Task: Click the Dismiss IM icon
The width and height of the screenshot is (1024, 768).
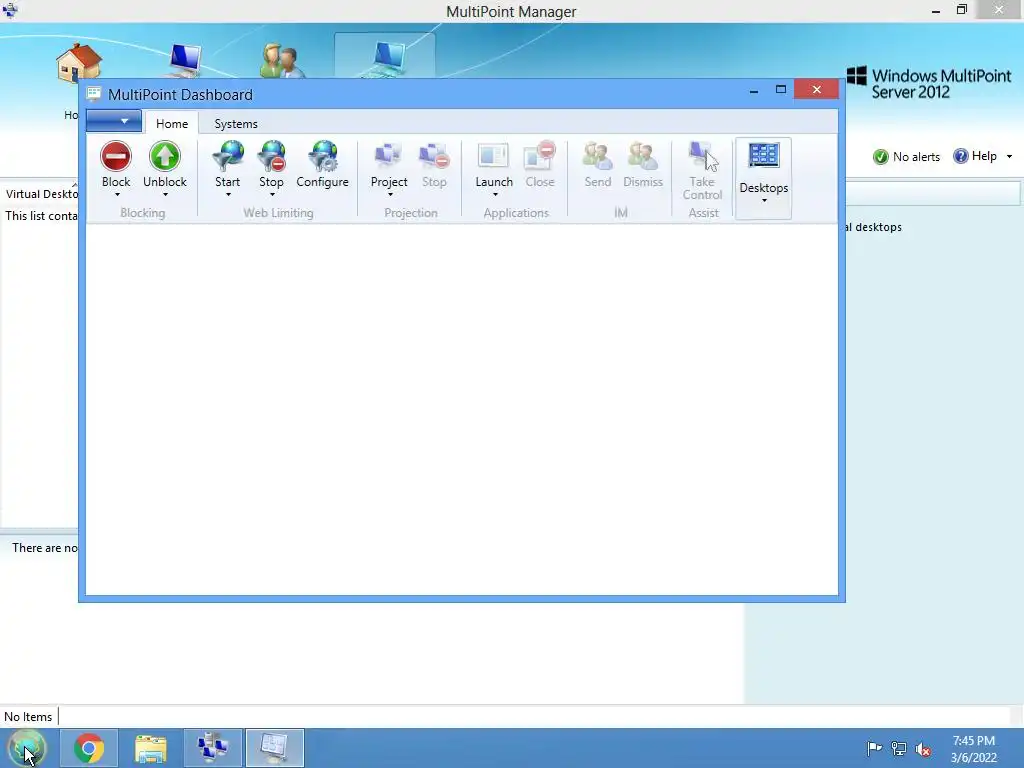Action: coord(643,157)
